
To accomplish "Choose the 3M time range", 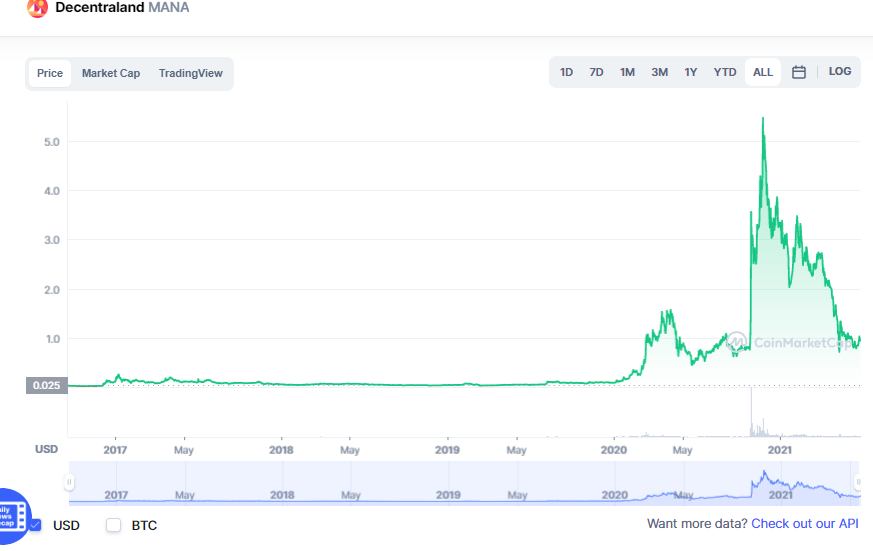I will pos(660,72).
